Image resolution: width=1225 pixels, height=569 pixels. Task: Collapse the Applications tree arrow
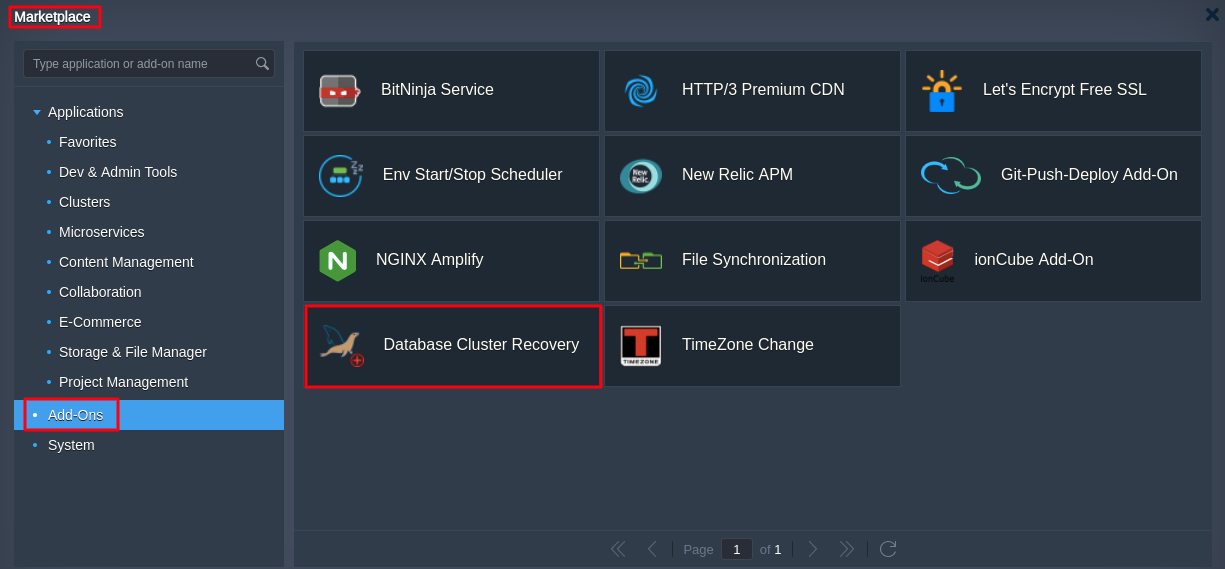pos(37,112)
